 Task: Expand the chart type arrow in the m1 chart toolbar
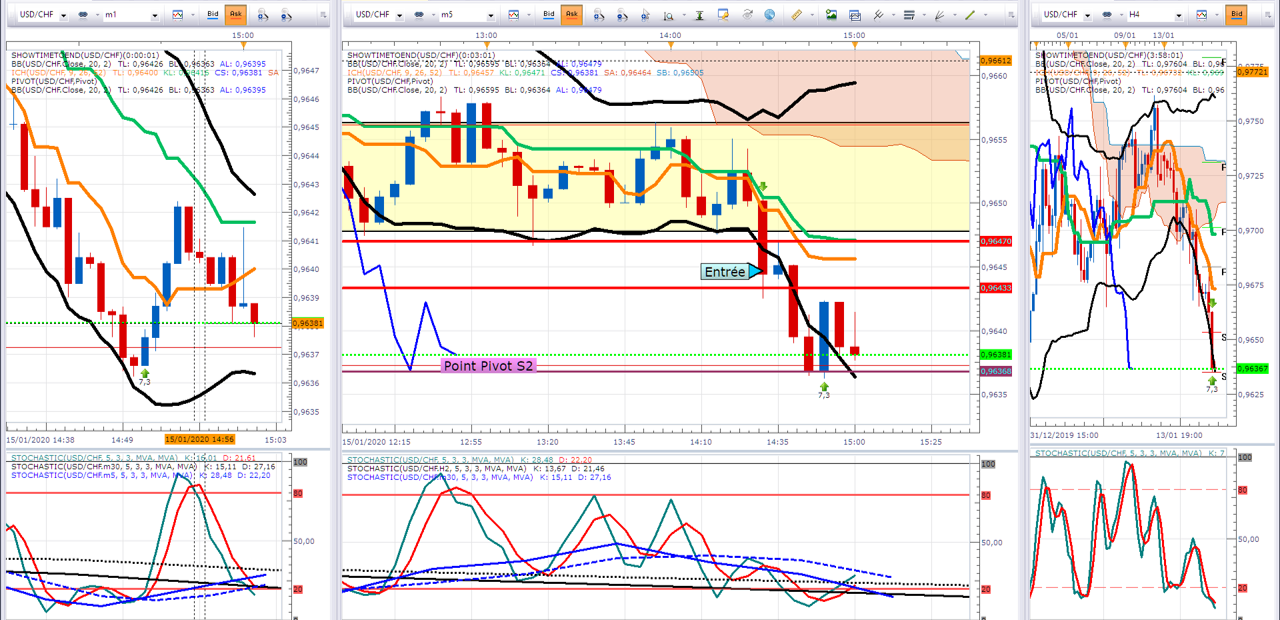[x=191, y=15]
